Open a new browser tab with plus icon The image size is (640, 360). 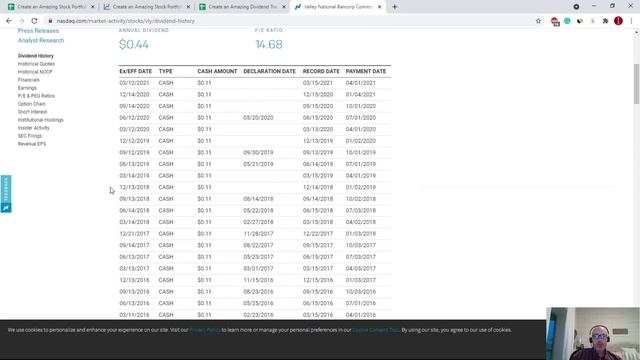[x=394, y=7]
